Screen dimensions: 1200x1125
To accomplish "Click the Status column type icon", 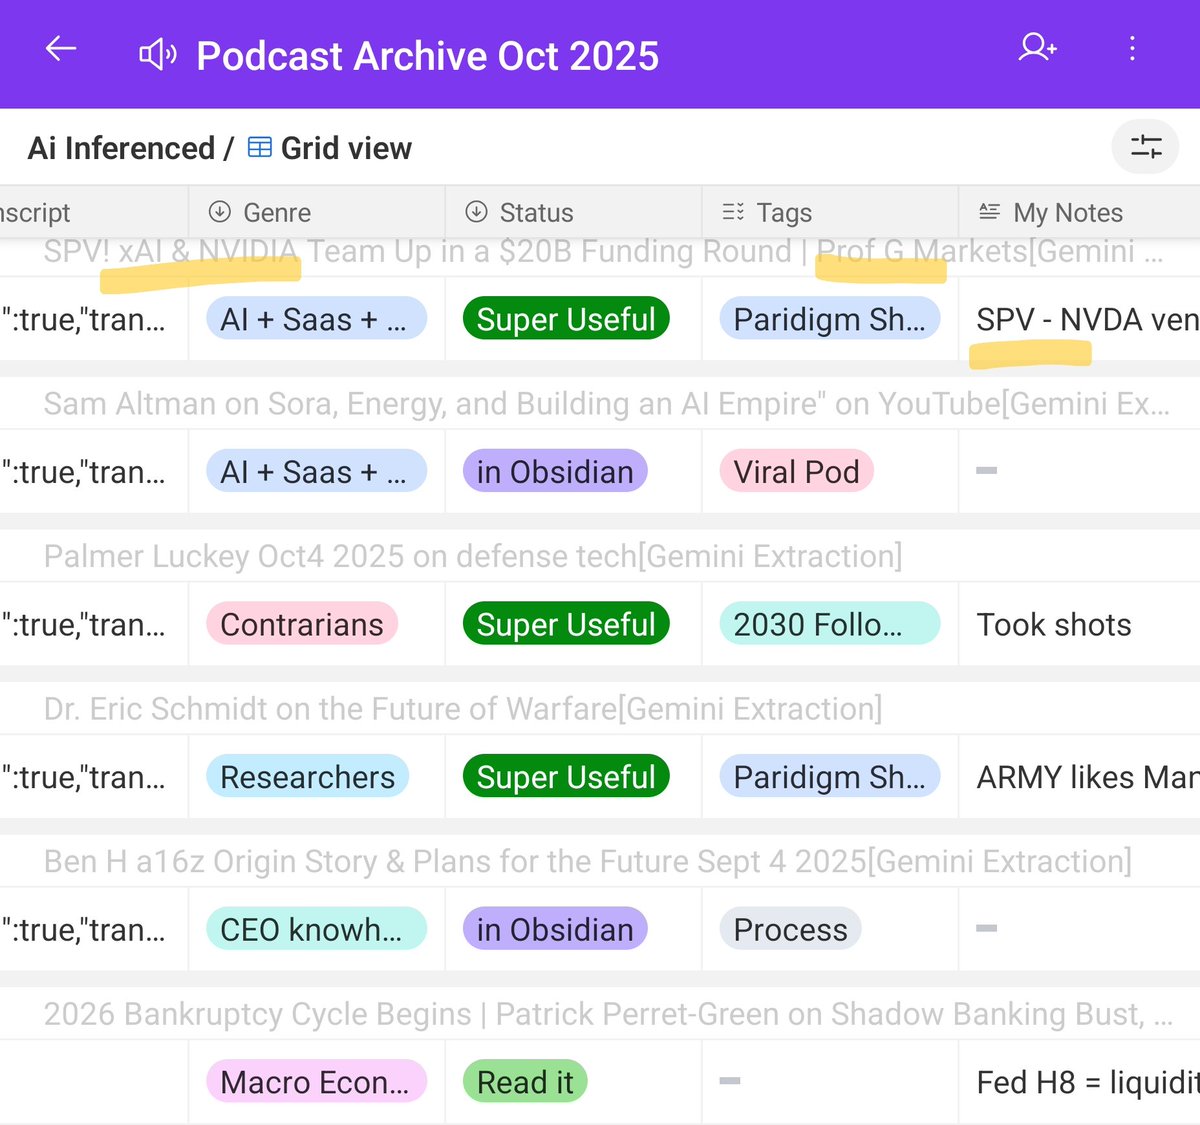I will pos(476,212).
